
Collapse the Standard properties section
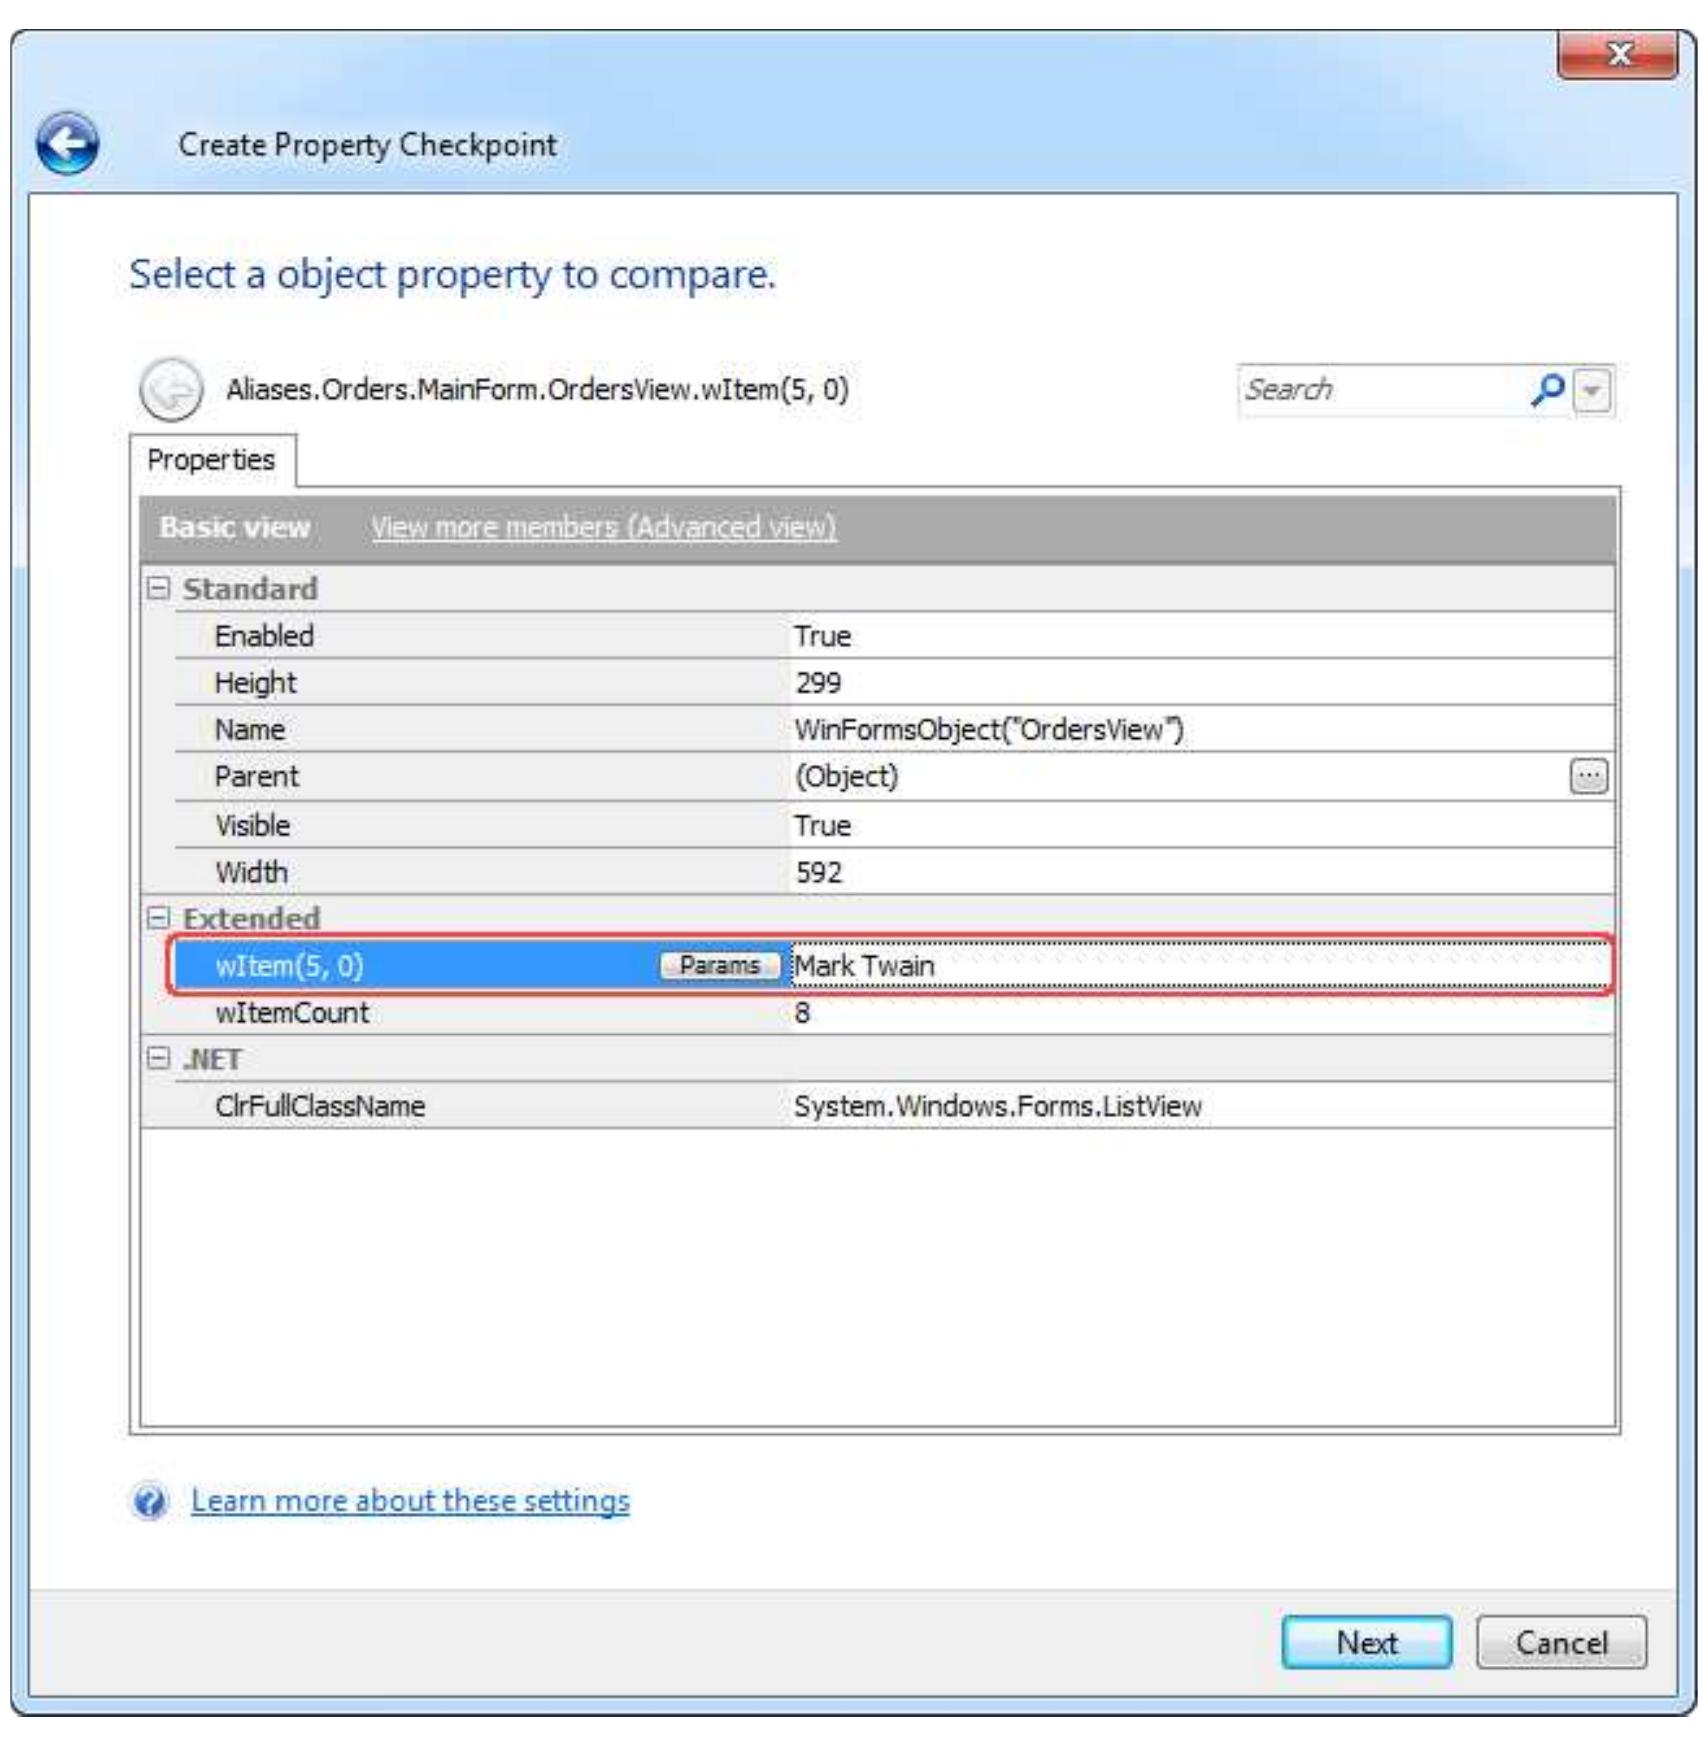(x=159, y=588)
